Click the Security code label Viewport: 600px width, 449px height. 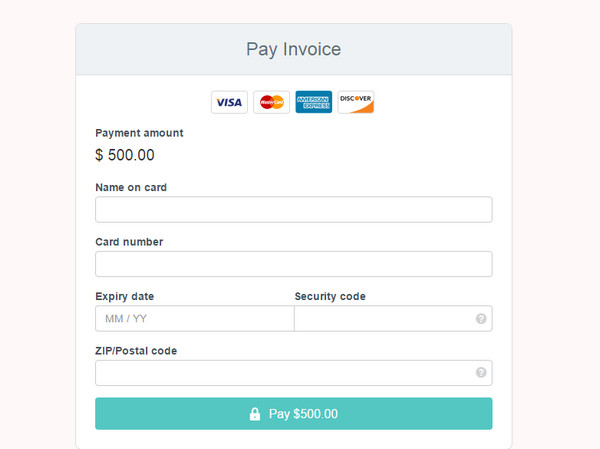[330, 297]
